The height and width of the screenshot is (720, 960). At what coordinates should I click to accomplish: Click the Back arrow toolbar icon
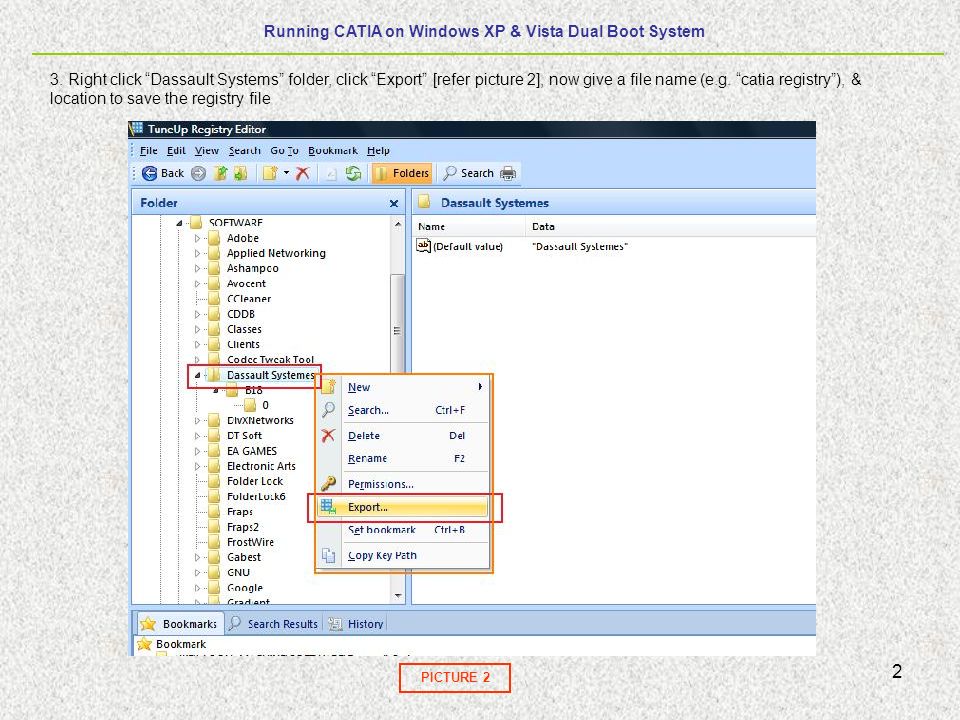pyautogui.click(x=149, y=173)
